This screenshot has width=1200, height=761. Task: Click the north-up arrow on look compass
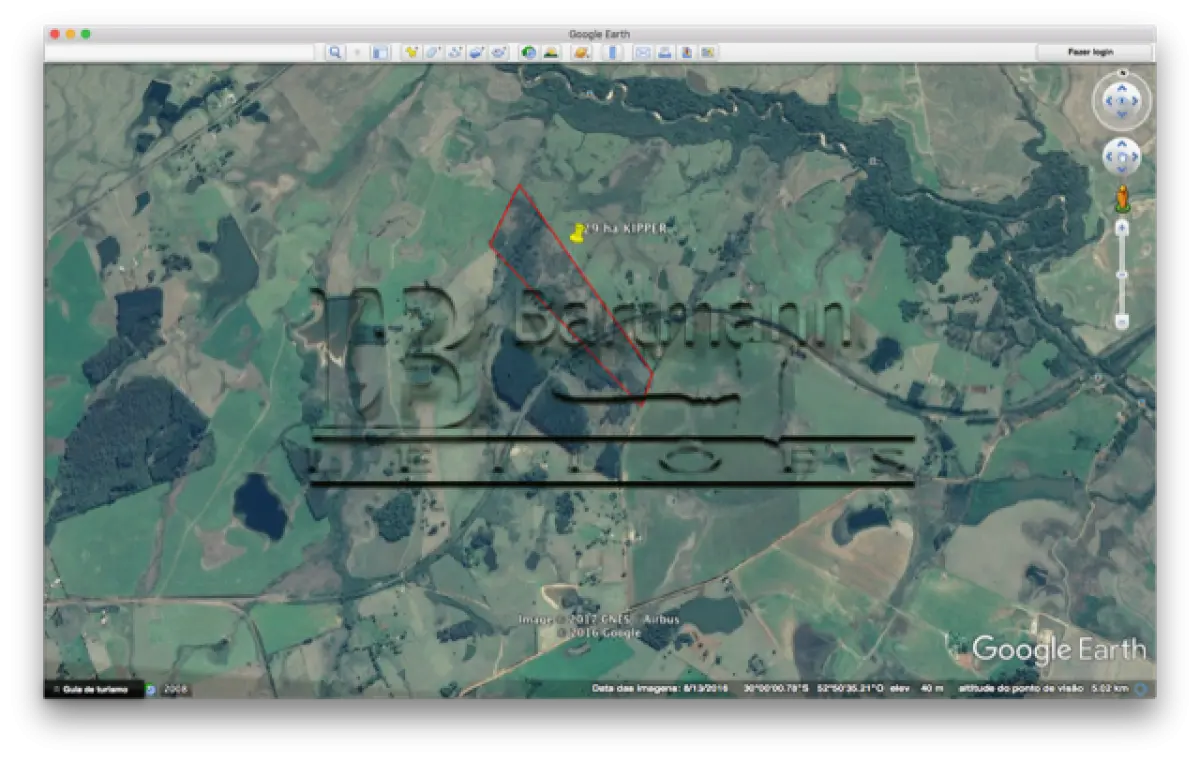point(1121,86)
